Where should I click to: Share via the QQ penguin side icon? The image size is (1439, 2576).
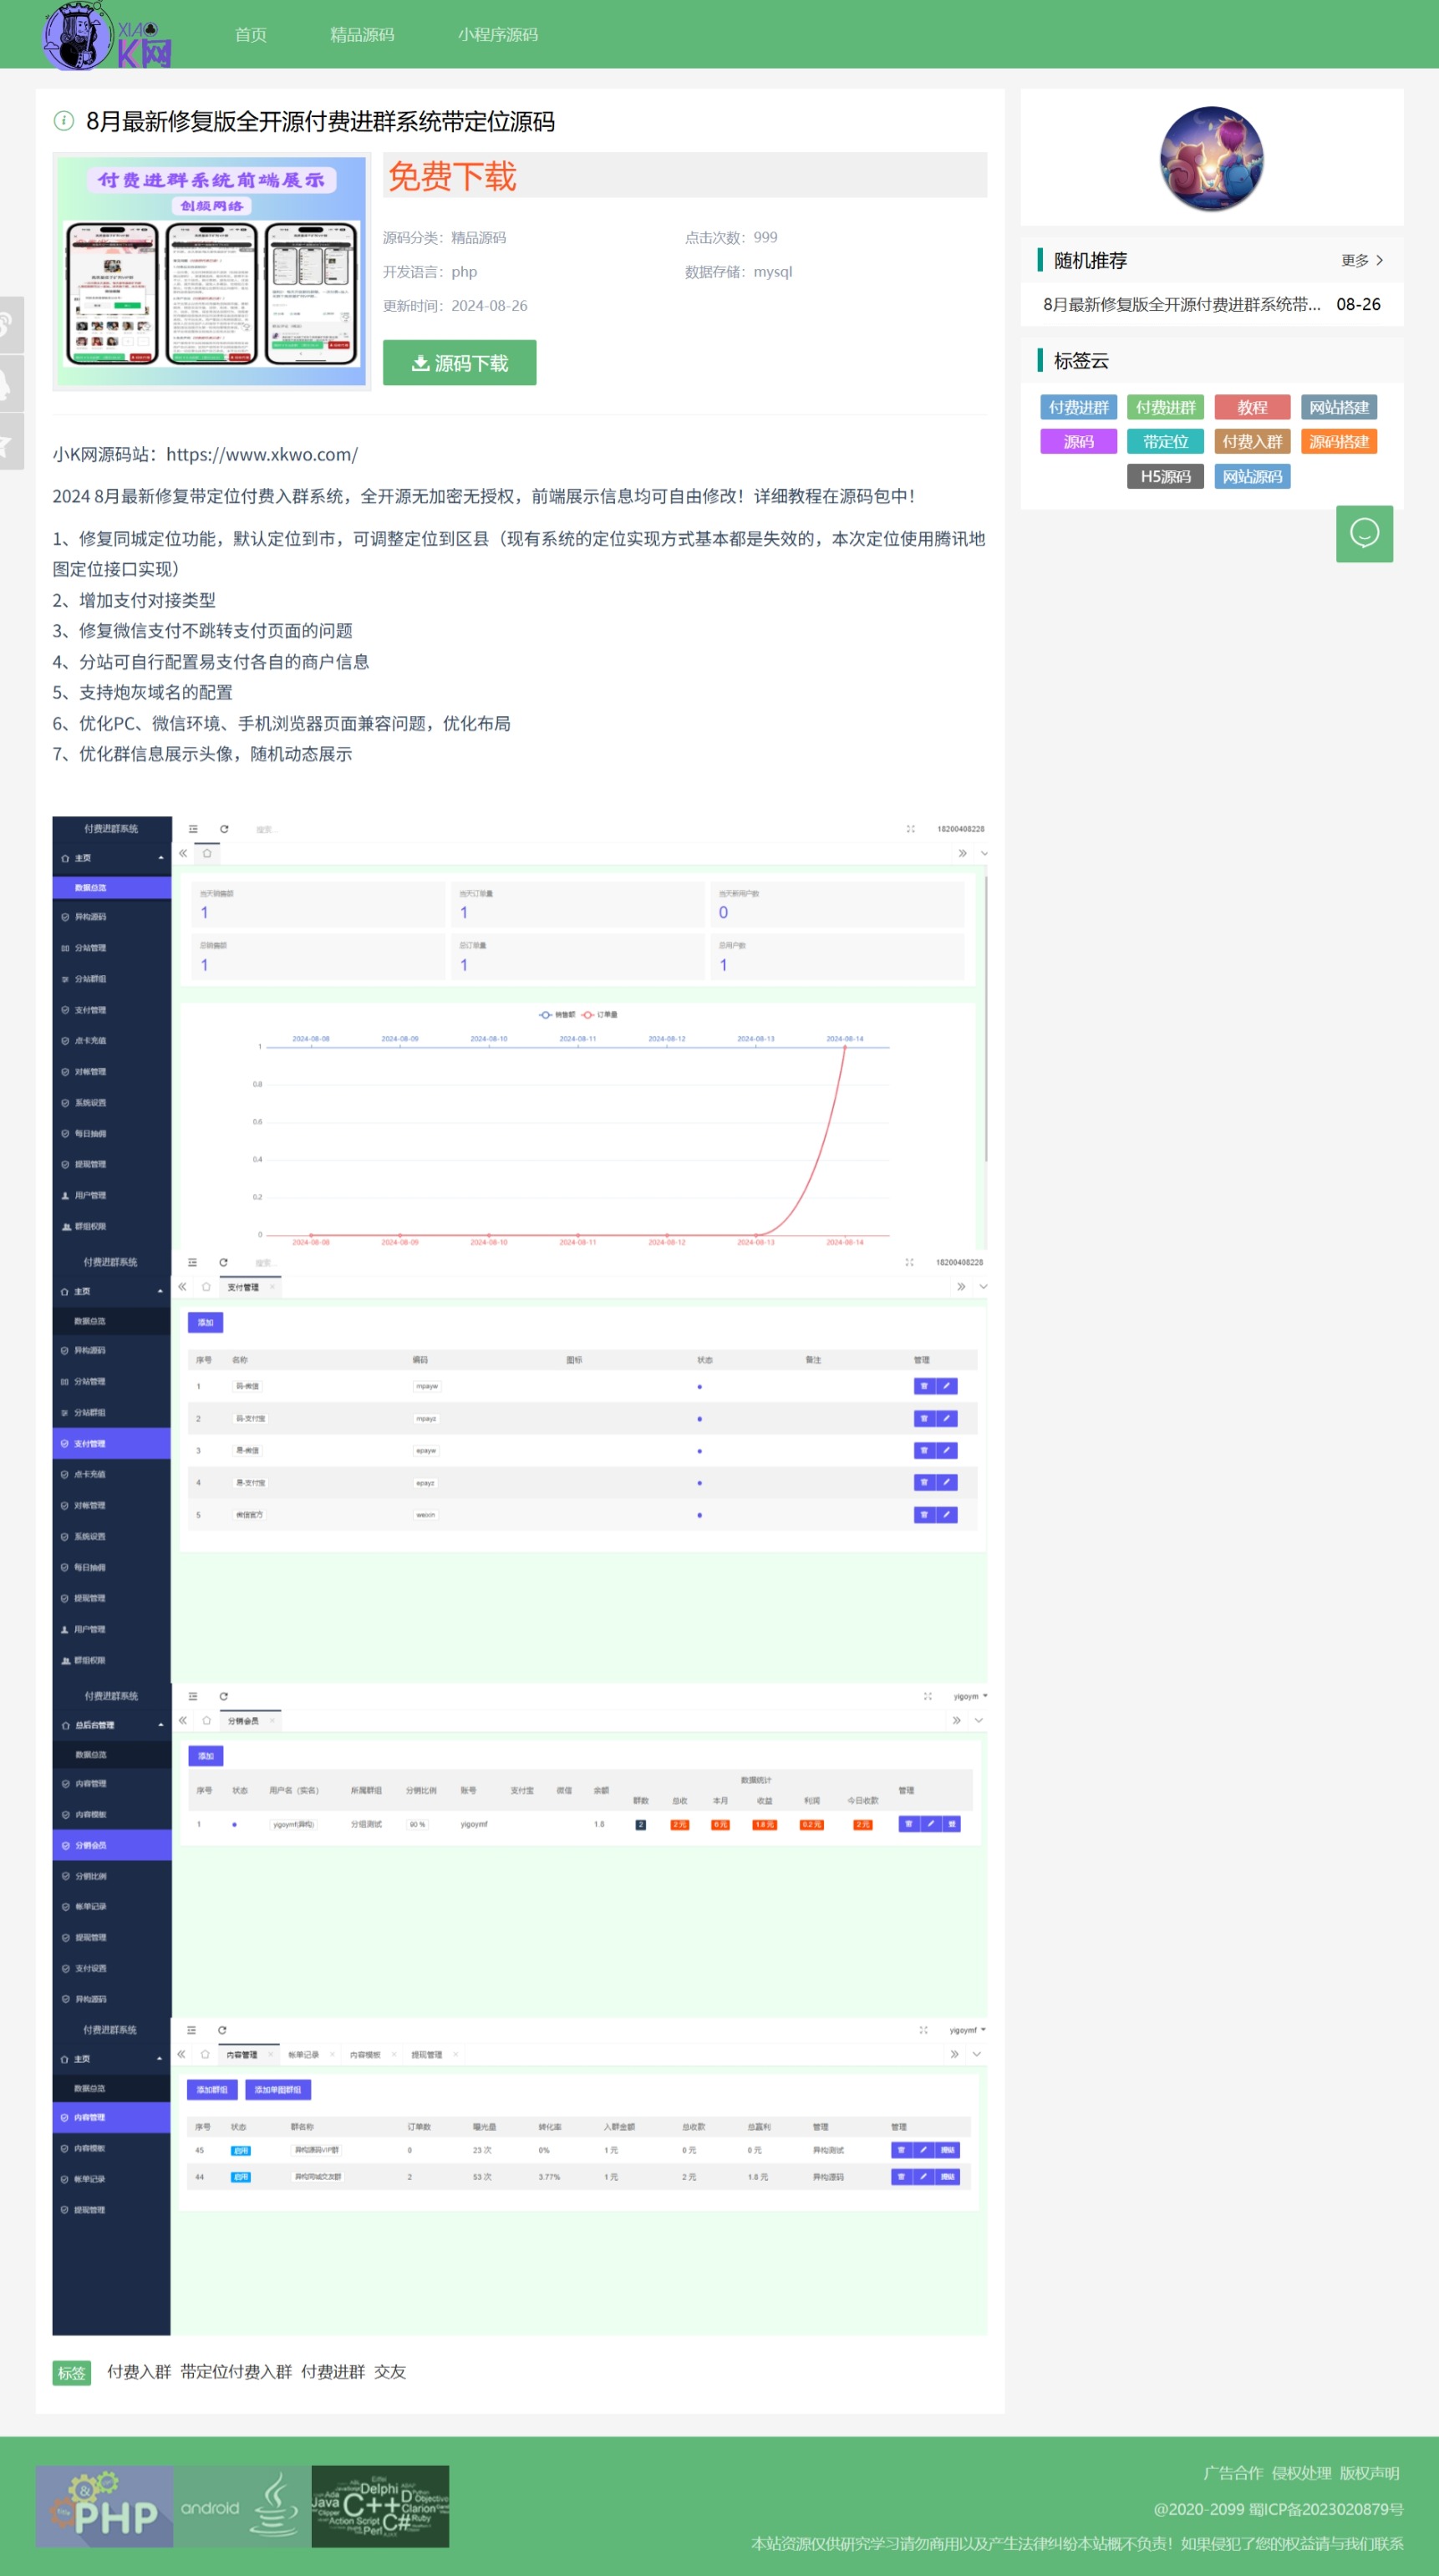click(8, 383)
